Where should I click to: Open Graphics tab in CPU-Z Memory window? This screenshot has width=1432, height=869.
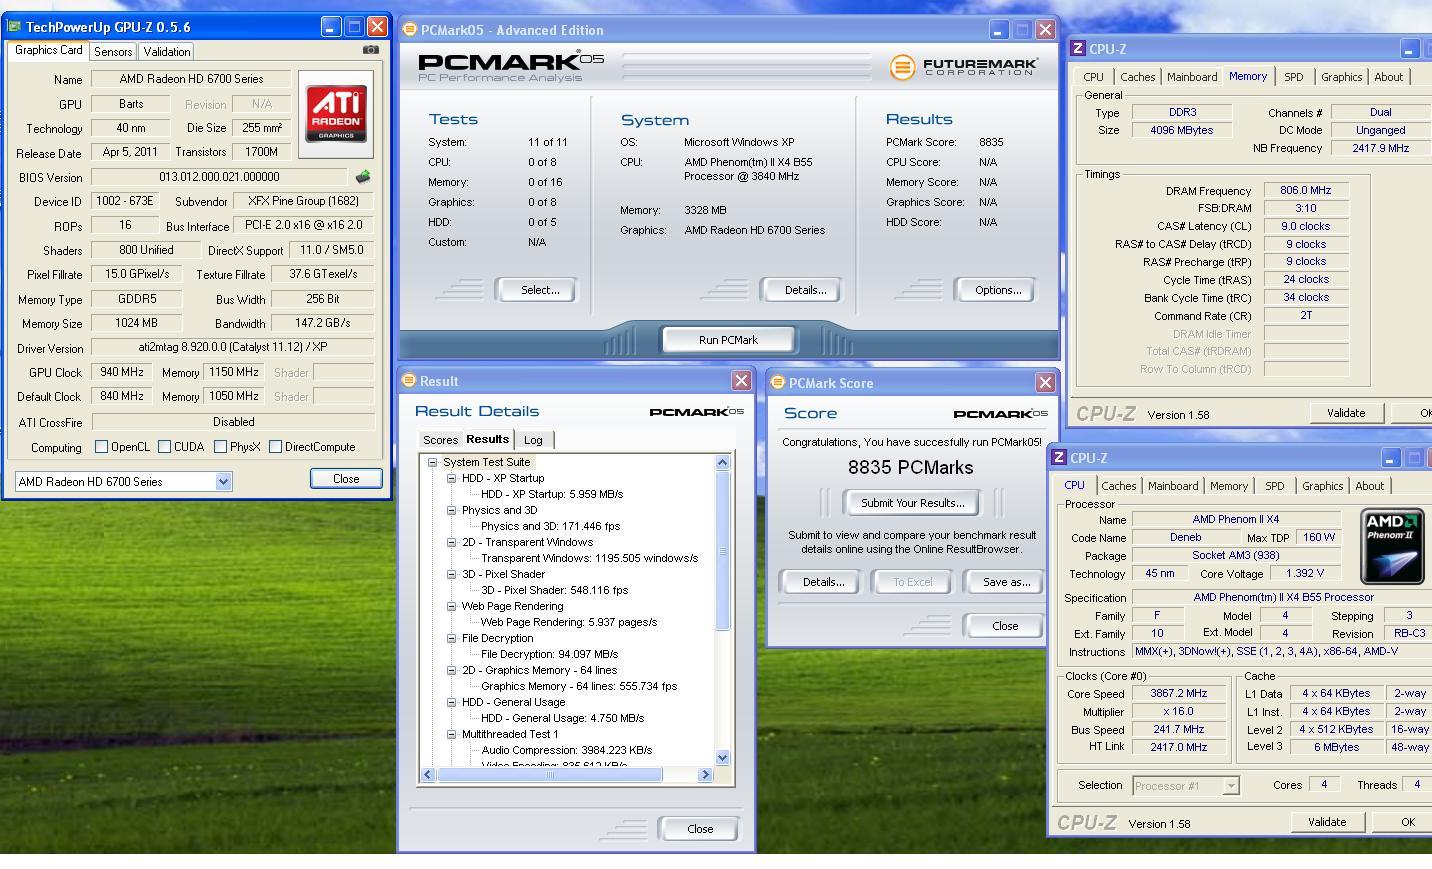(x=1341, y=77)
